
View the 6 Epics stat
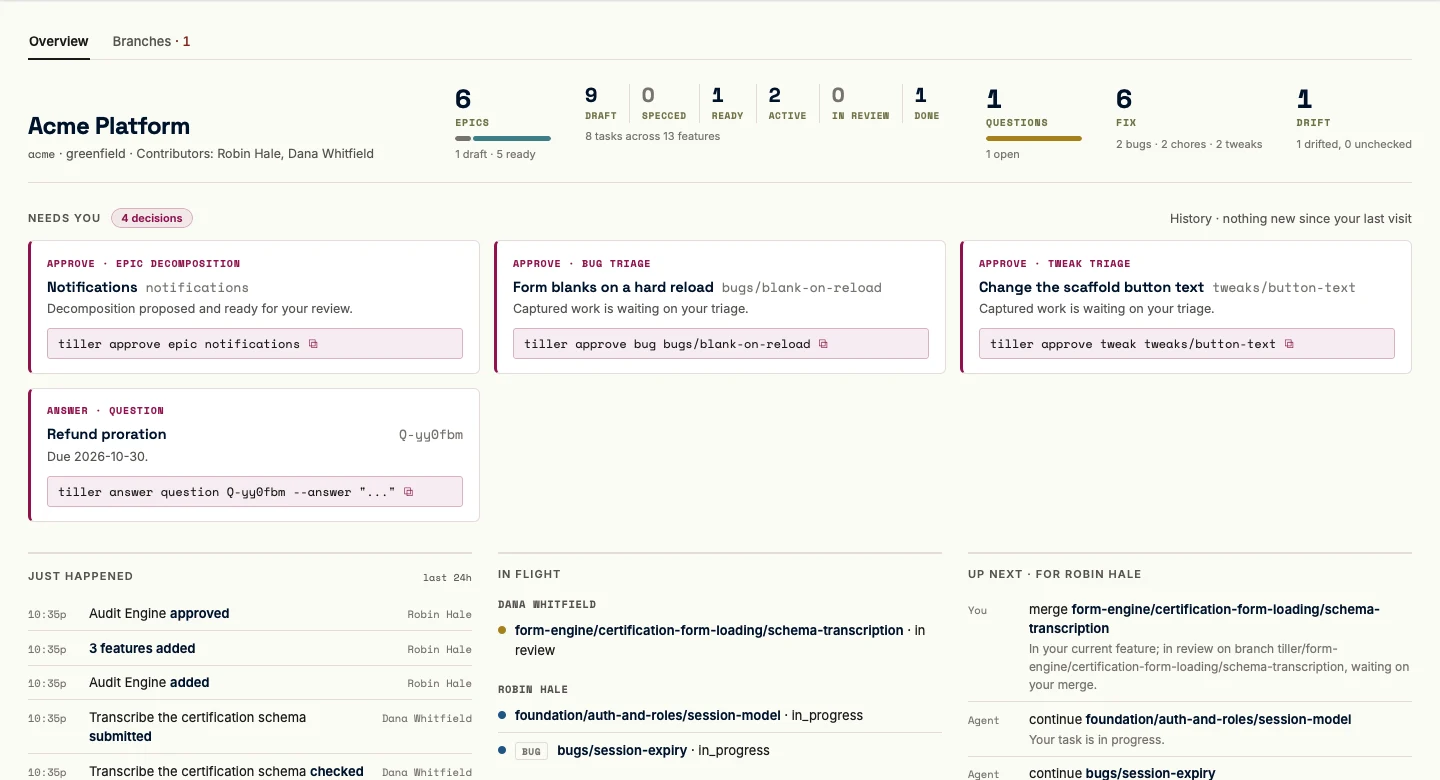click(x=502, y=124)
